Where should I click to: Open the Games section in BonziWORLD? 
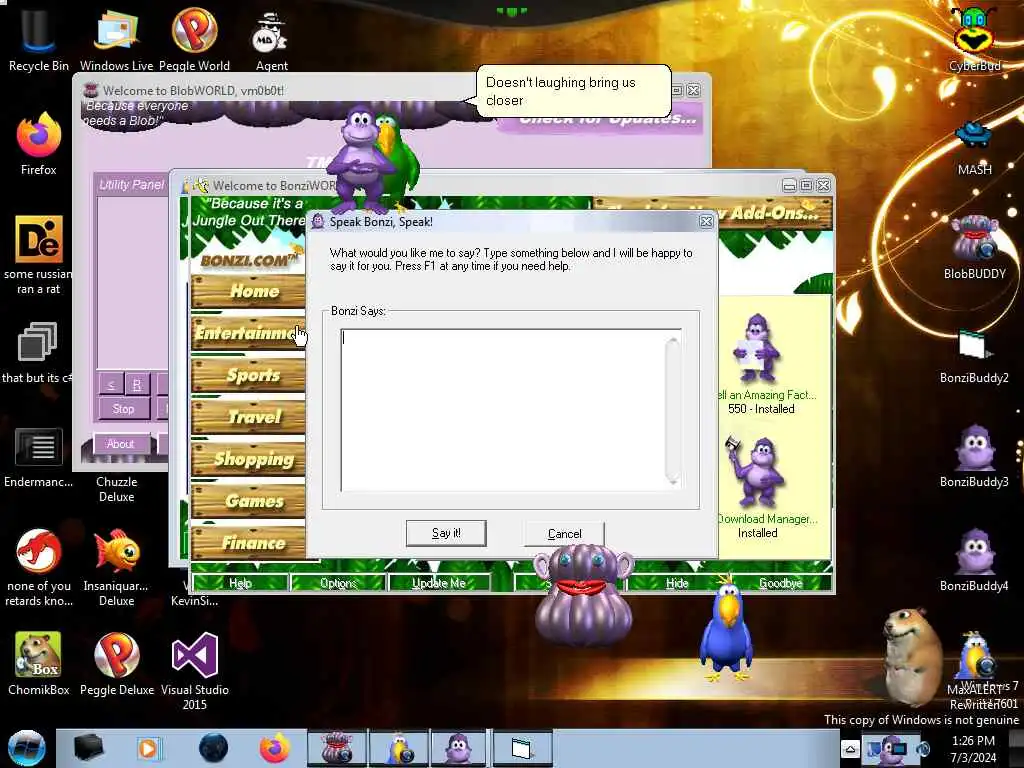tap(249, 500)
